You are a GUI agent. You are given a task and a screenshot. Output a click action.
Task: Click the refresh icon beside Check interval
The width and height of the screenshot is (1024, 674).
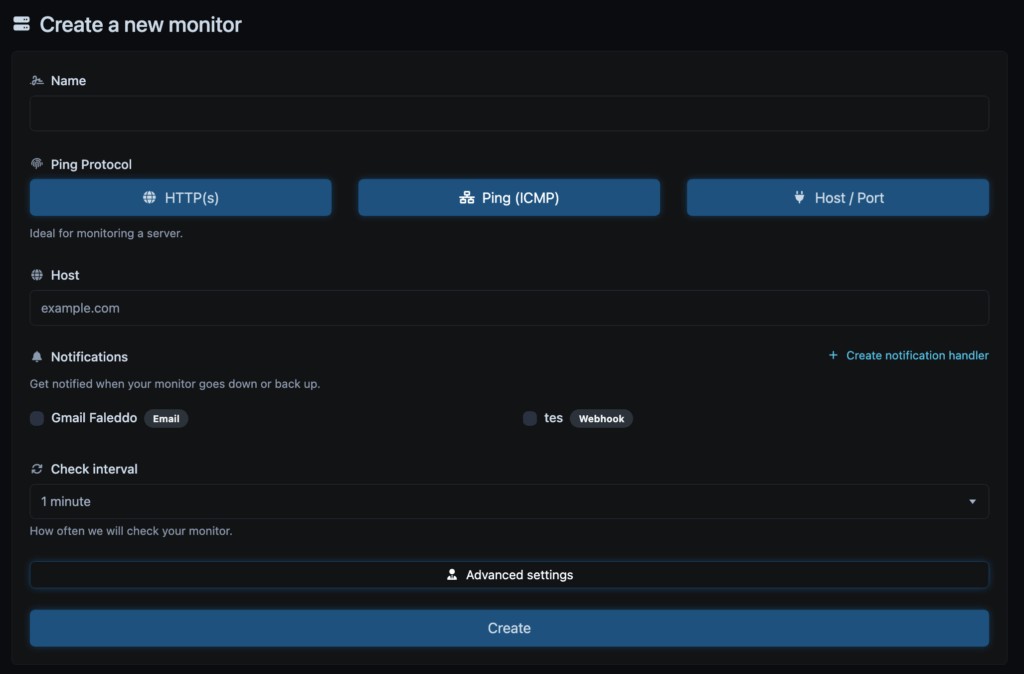click(x=37, y=469)
